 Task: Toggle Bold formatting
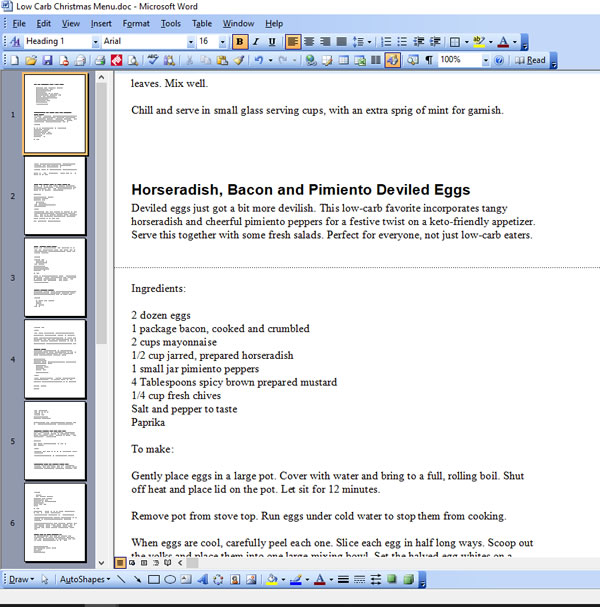click(240, 41)
